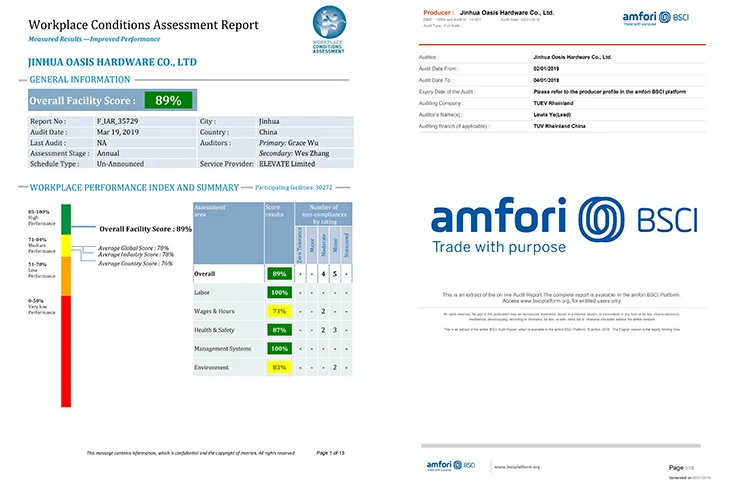750x485 pixels.
Task: Click the report number 'F_IAR_35729'
Action: 118,121
